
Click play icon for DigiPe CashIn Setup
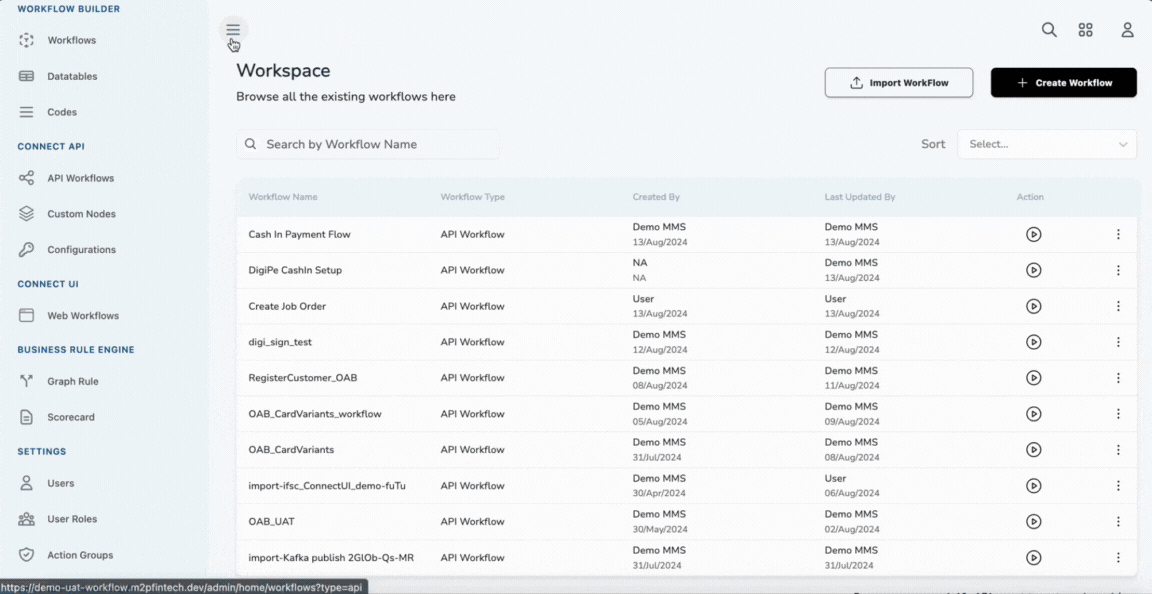tap(1033, 270)
